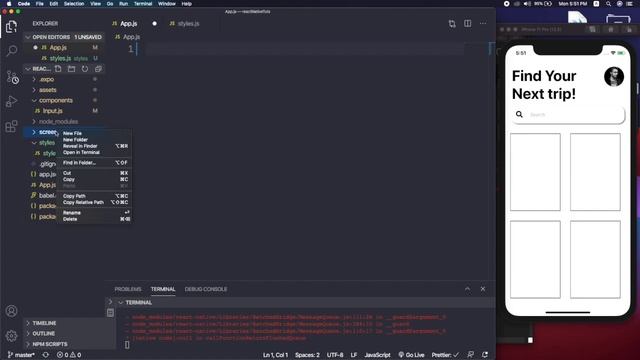Open the Search view in activity bar

[x=11, y=51]
